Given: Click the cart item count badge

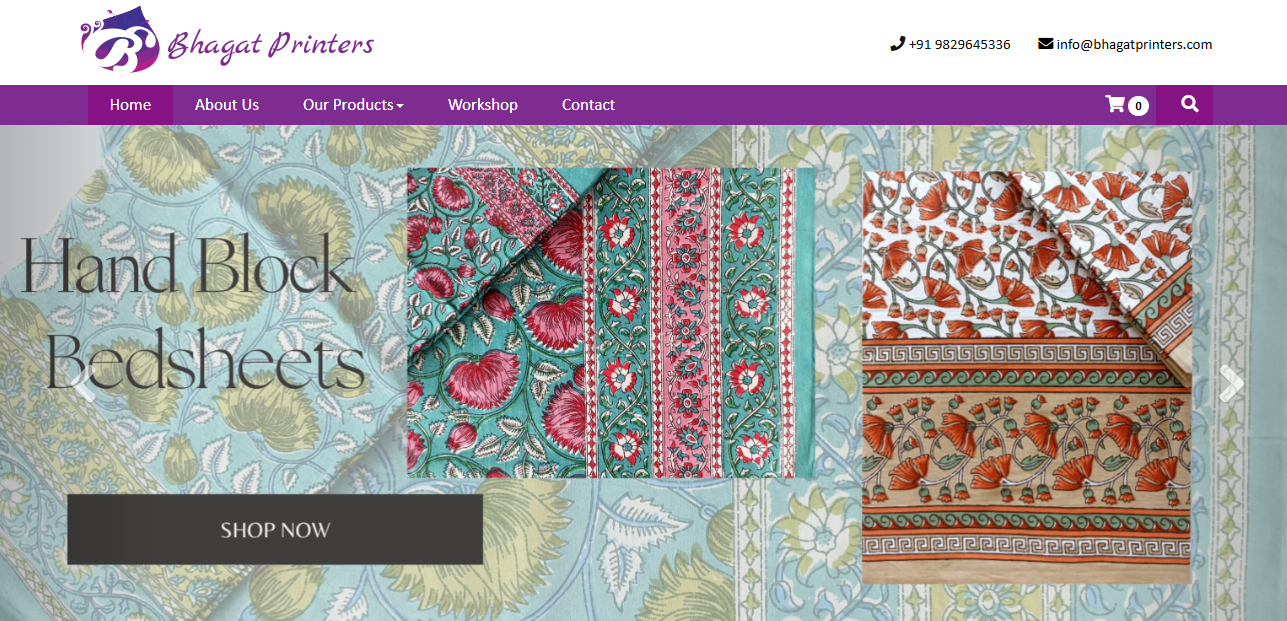Looking at the screenshot, I should click(x=1138, y=106).
